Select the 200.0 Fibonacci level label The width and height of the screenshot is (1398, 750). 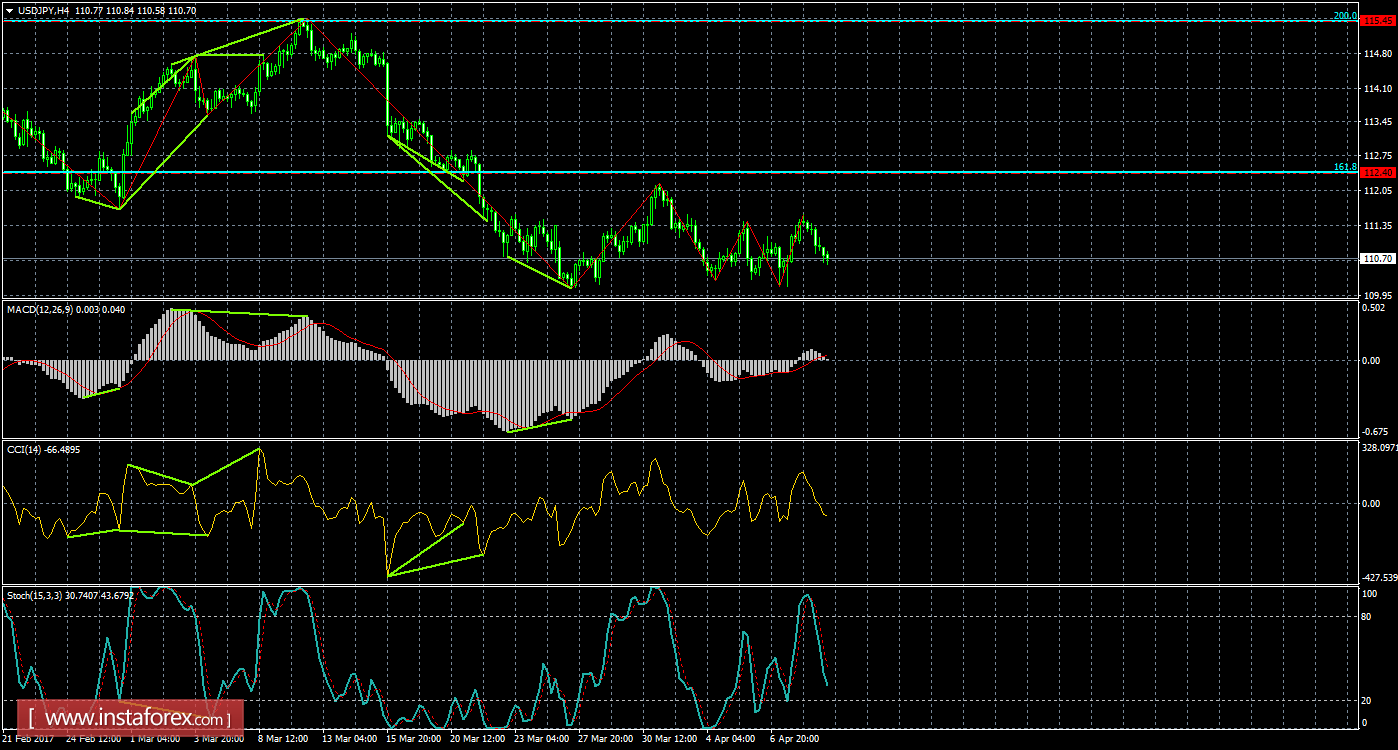tap(1345, 16)
